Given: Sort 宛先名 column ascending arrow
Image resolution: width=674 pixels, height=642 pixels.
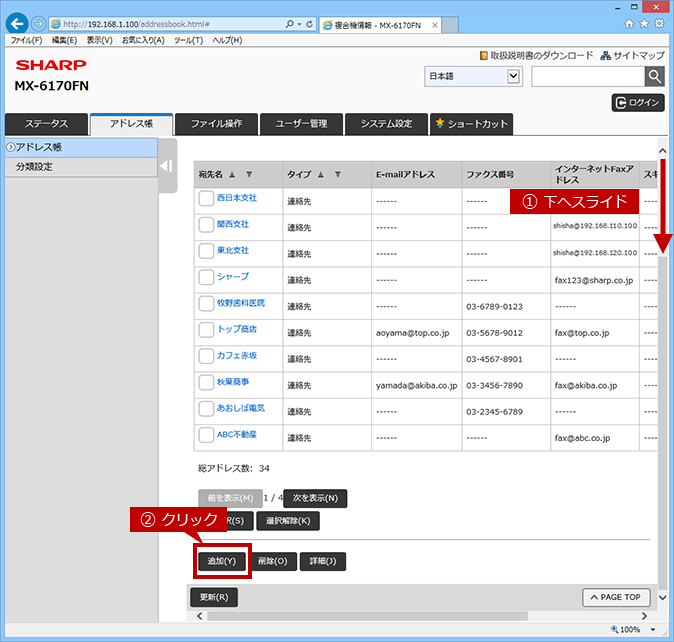Looking at the screenshot, I should tap(232, 174).
